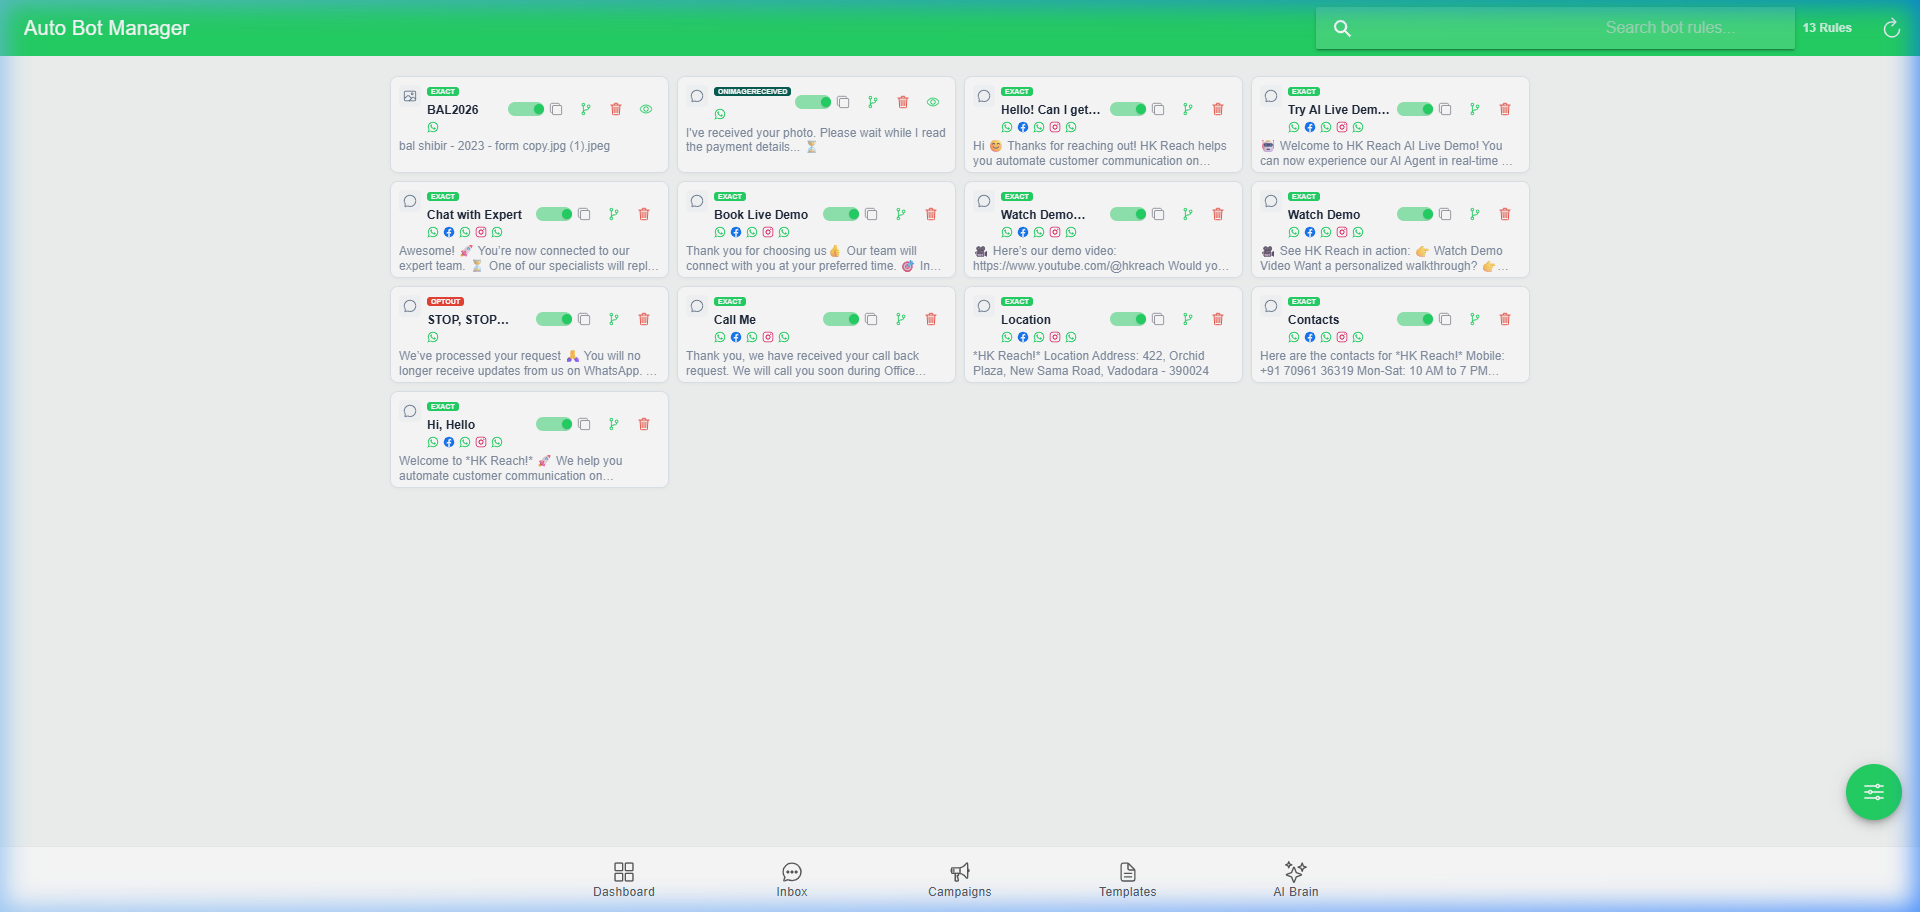This screenshot has width=1920, height=912.
Task: Click the OPTOUT badge on STOP rule
Action: pyautogui.click(x=445, y=301)
